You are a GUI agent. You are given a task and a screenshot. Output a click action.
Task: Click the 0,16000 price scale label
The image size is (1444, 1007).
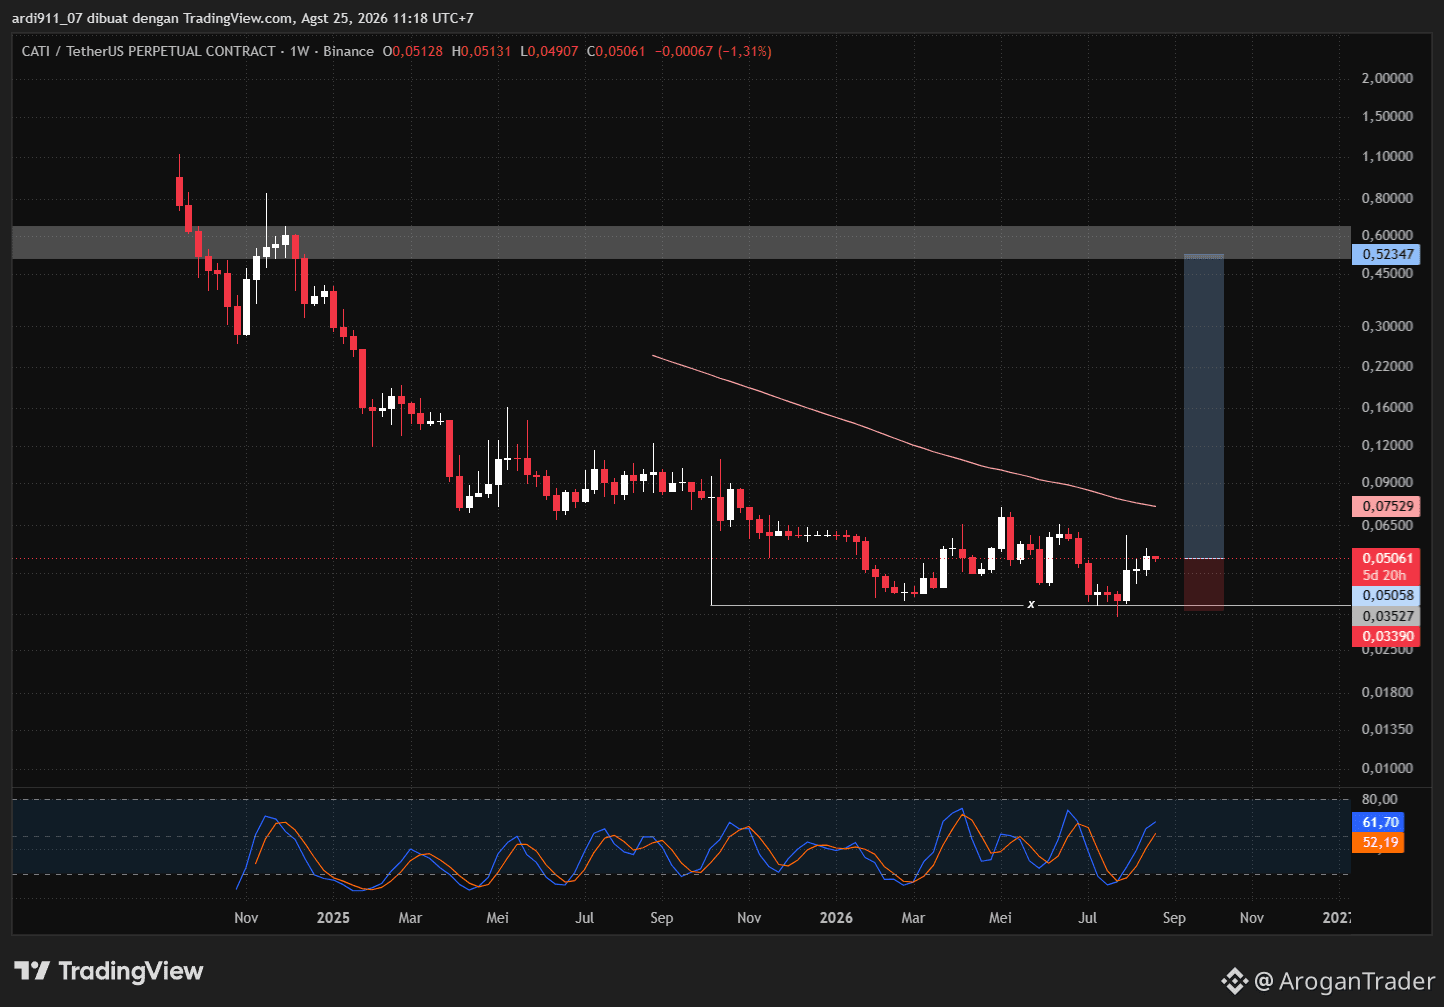tap(1387, 407)
